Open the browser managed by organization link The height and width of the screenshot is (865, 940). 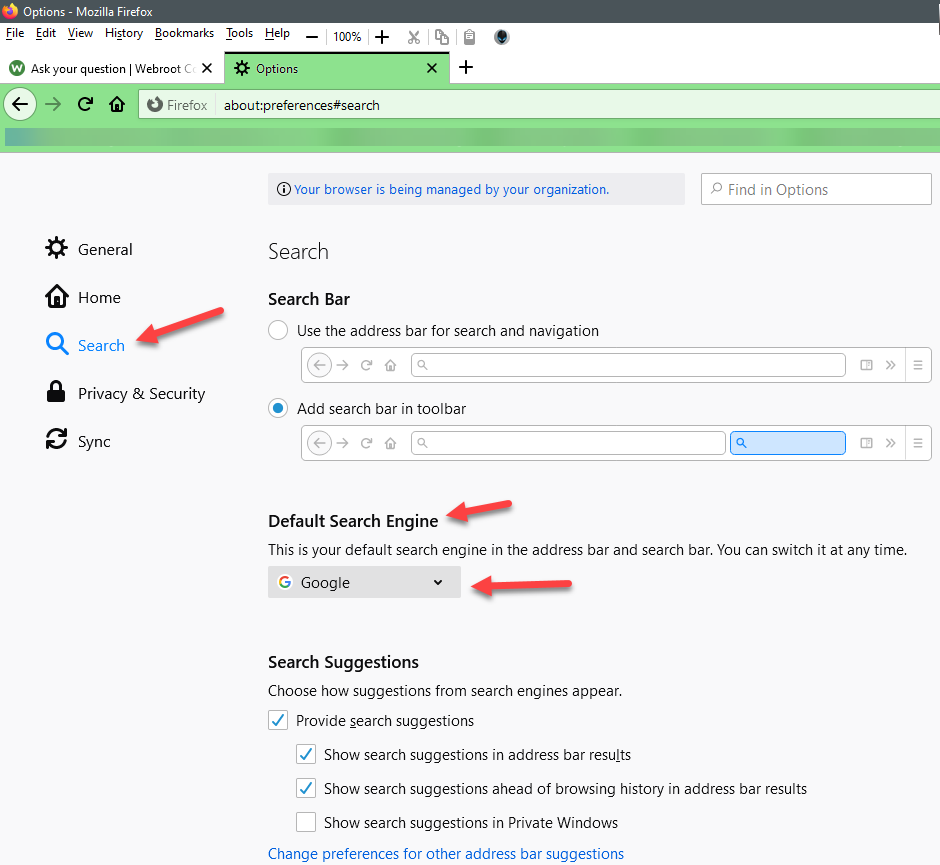[451, 189]
